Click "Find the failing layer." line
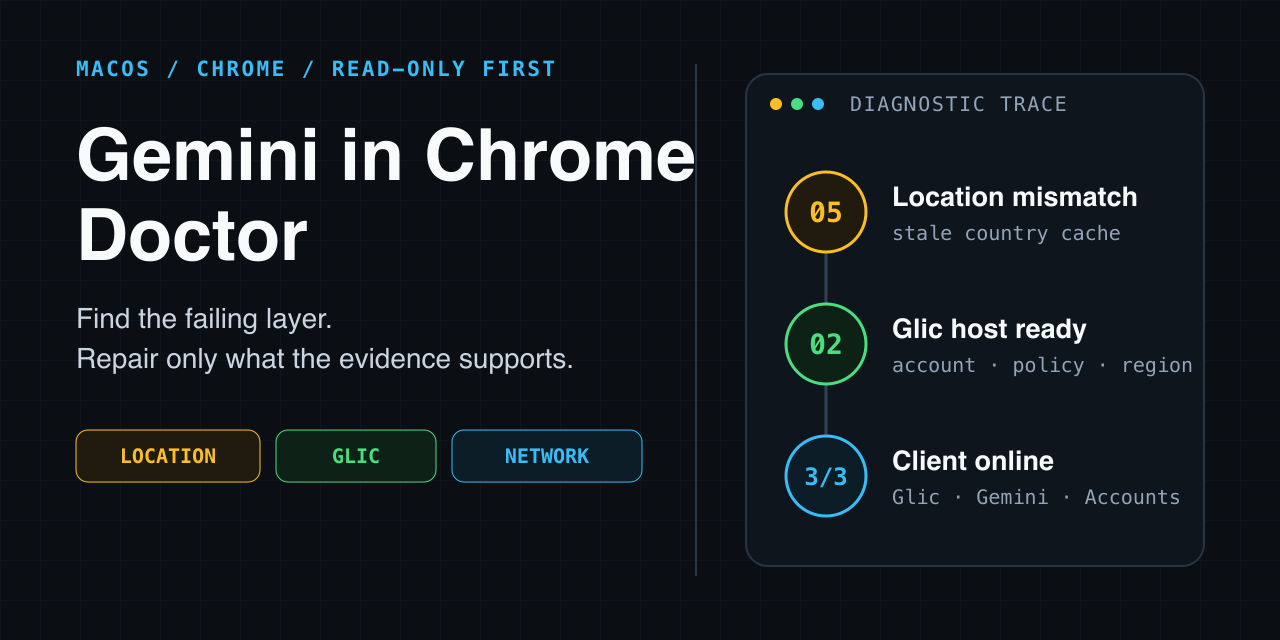The width and height of the screenshot is (1280, 640). (204, 319)
